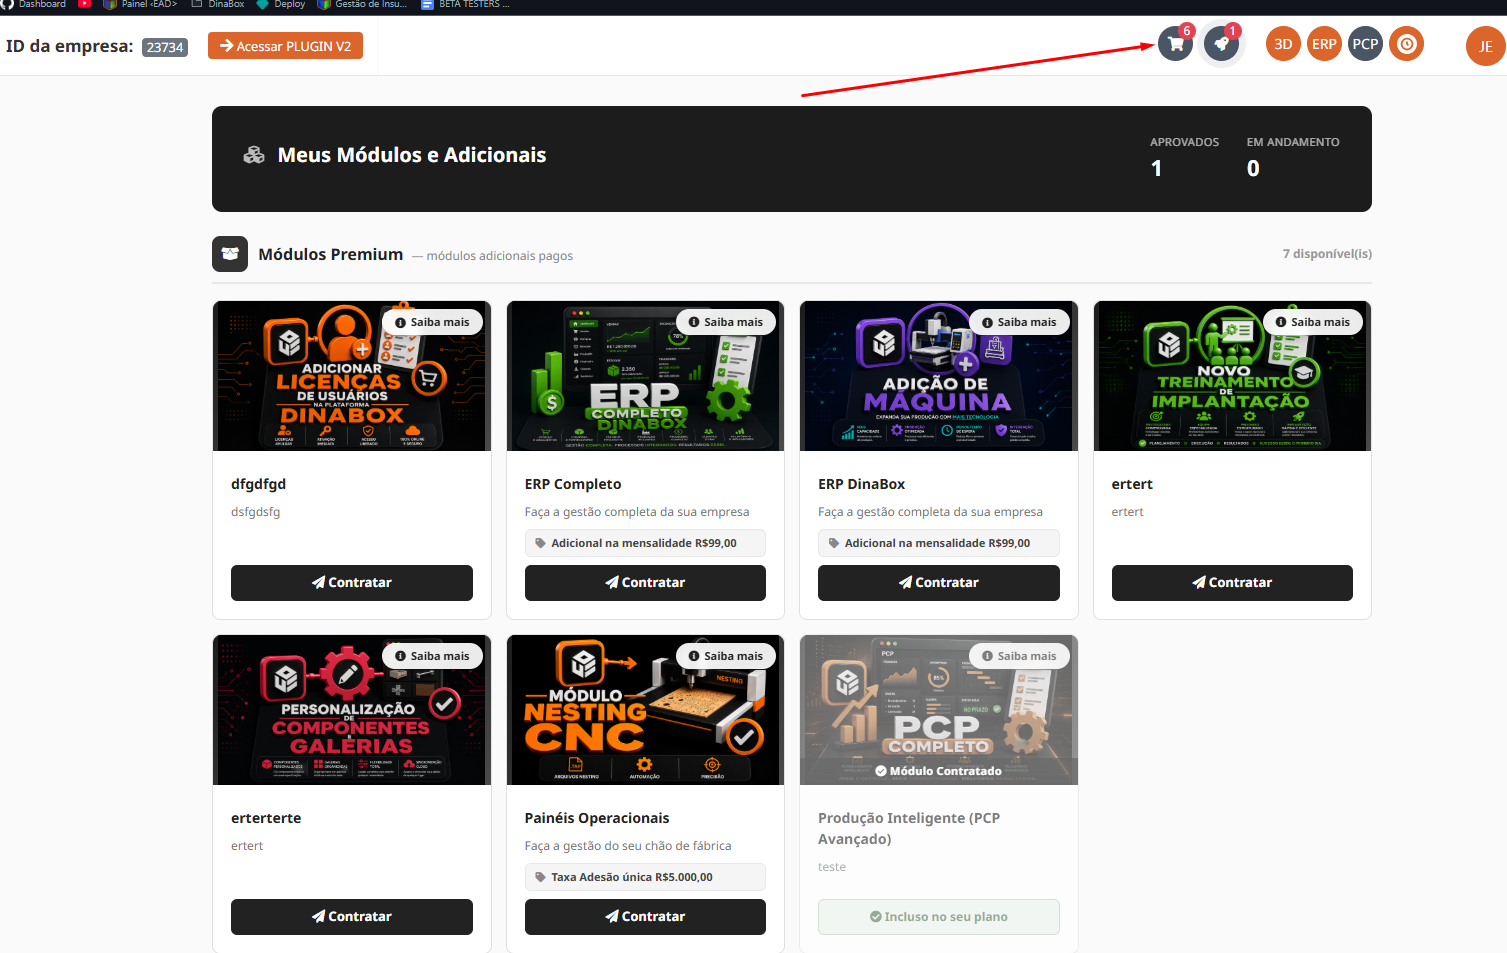
Task: Open the shopping cart with 6 items
Action: pos(1175,44)
